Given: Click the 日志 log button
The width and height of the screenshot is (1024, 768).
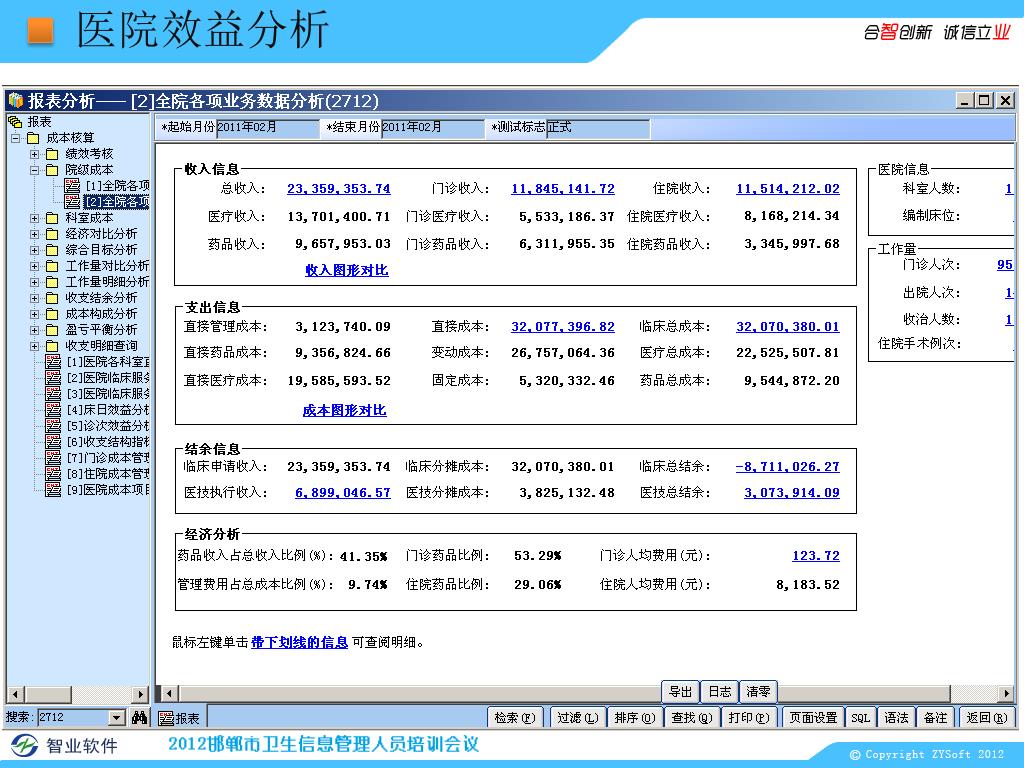Looking at the screenshot, I should click(720, 691).
